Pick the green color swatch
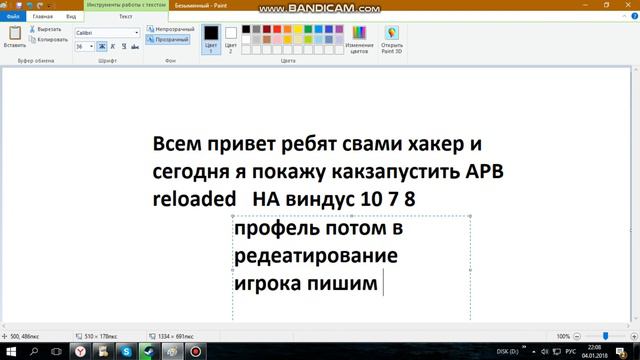The image size is (640, 360). coord(308,29)
